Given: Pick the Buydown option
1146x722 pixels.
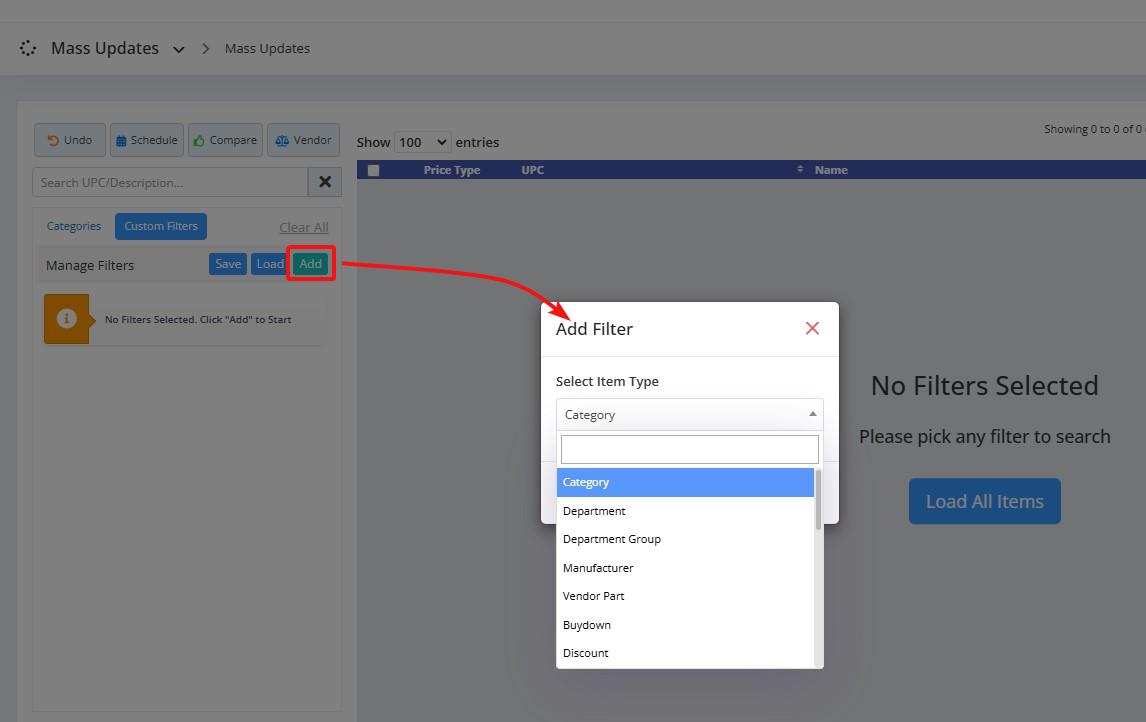Looking at the screenshot, I should [685, 625].
